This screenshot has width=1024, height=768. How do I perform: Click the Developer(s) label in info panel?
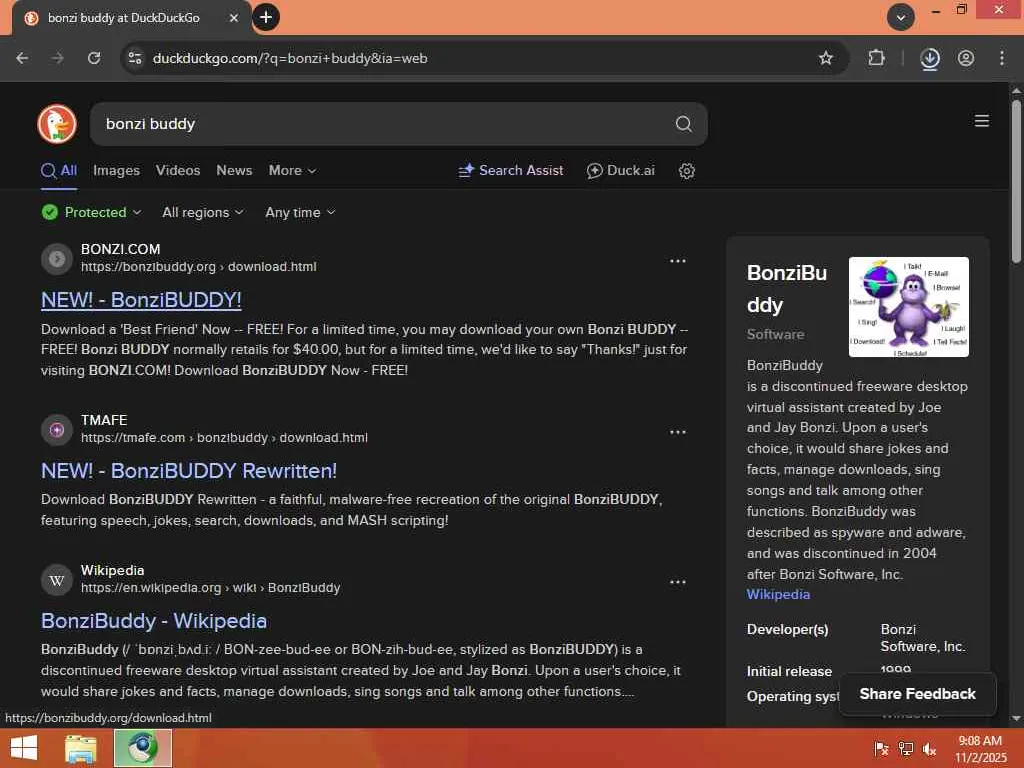(x=787, y=630)
